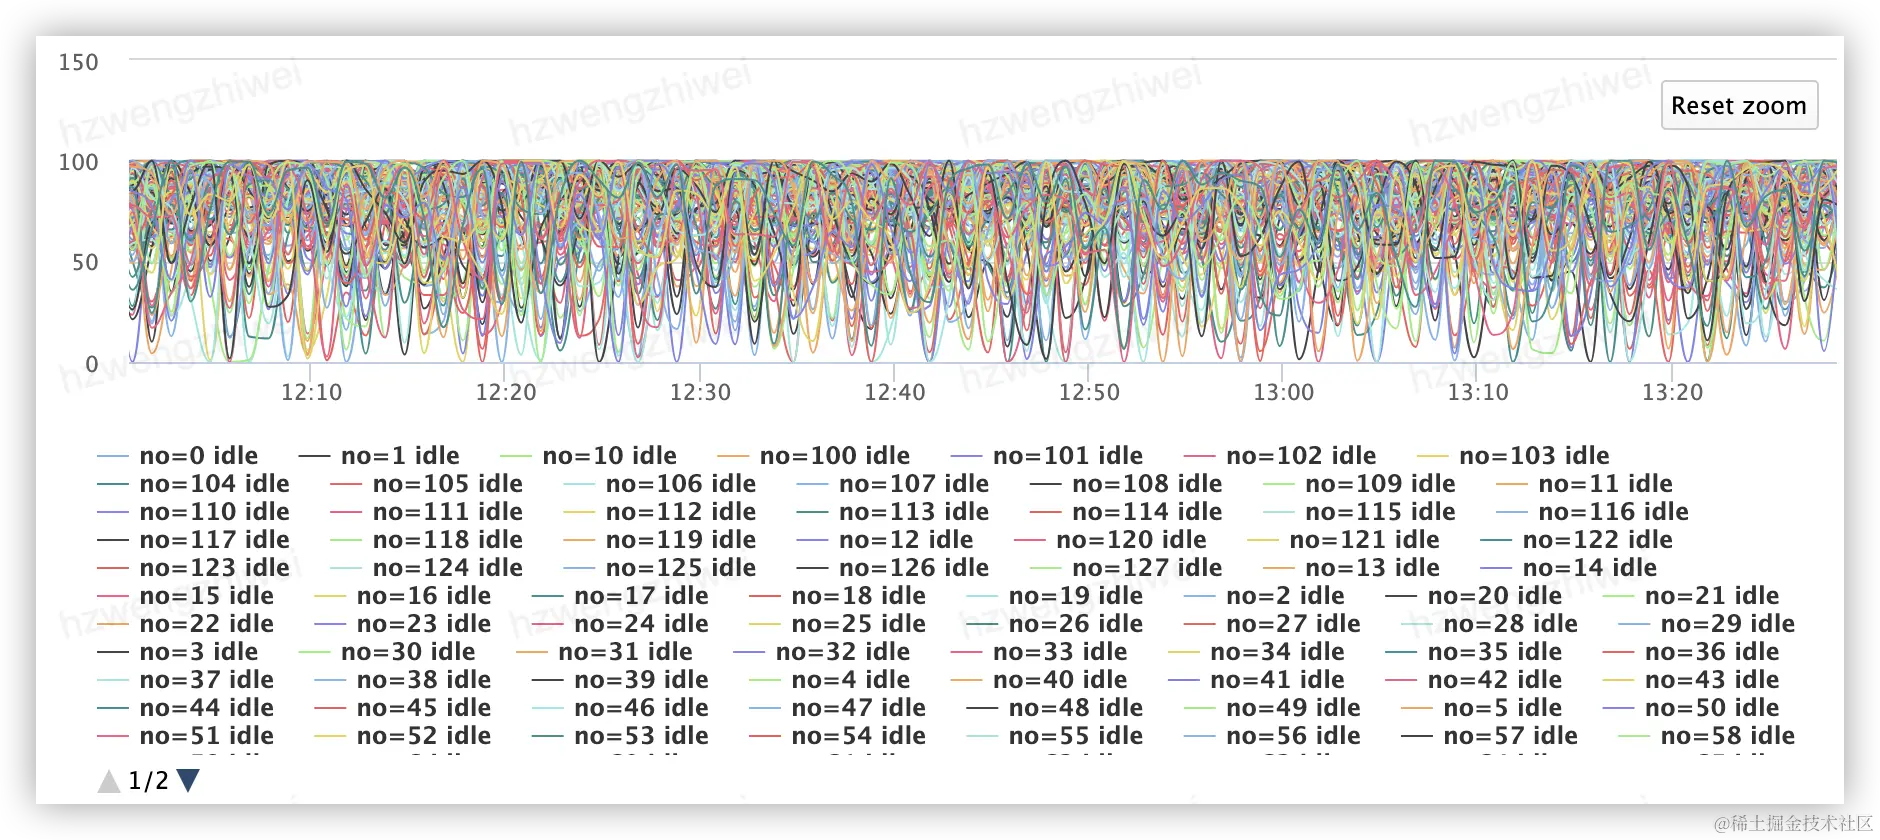Toggle the "no=120 idle" legend entry
The height and width of the screenshot is (840, 1880).
[x=1109, y=540]
